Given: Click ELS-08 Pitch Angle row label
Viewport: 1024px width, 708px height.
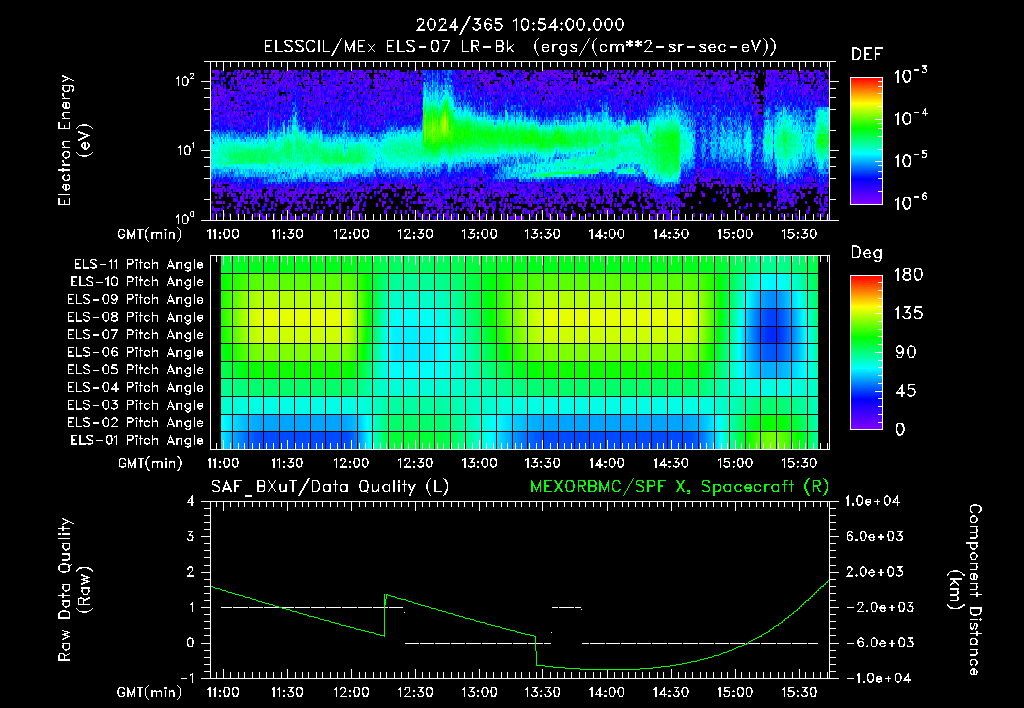Looking at the screenshot, I should pos(136,317).
